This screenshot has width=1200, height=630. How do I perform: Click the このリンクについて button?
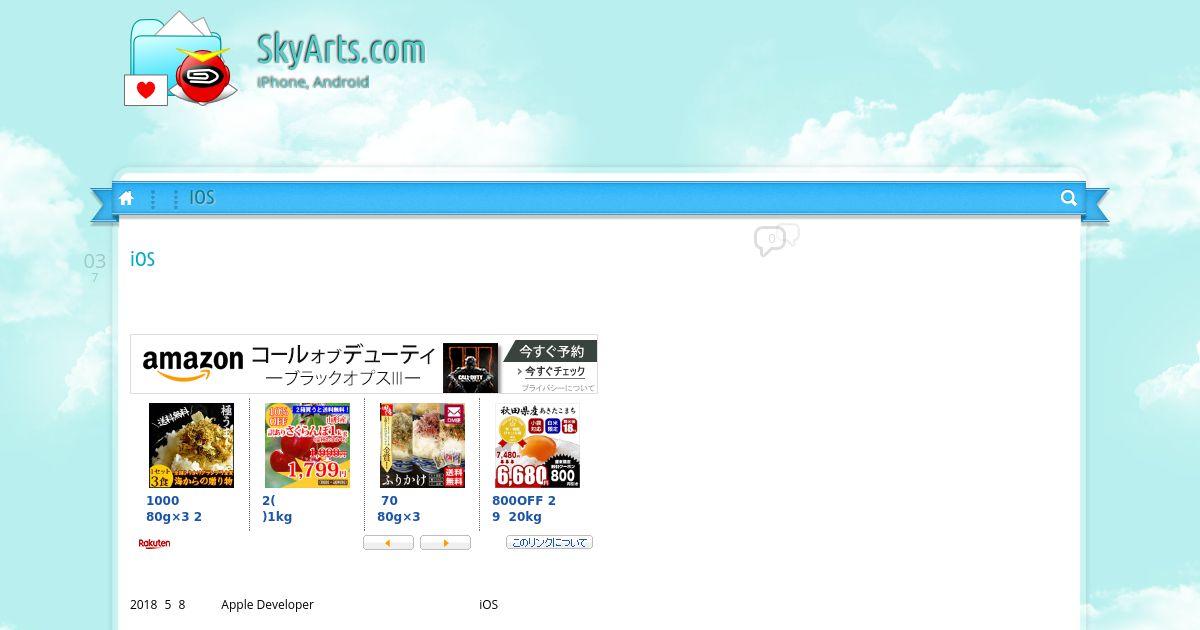(x=549, y=543)
